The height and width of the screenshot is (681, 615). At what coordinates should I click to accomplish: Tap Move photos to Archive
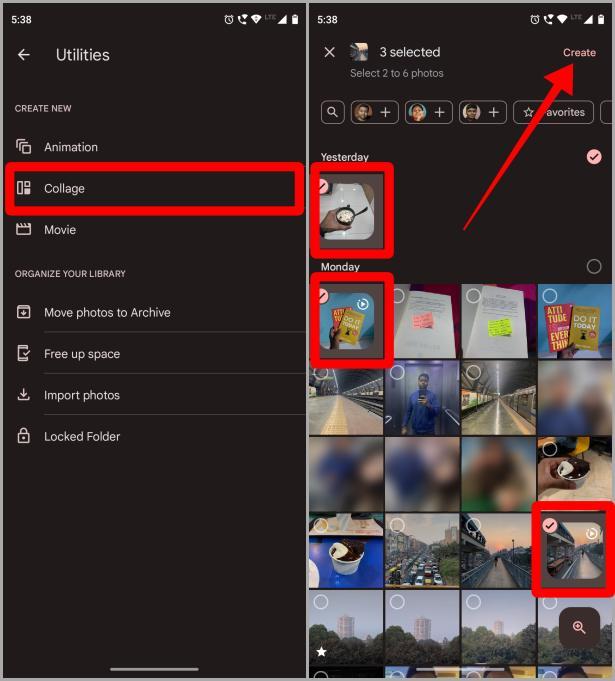(155, 312)
